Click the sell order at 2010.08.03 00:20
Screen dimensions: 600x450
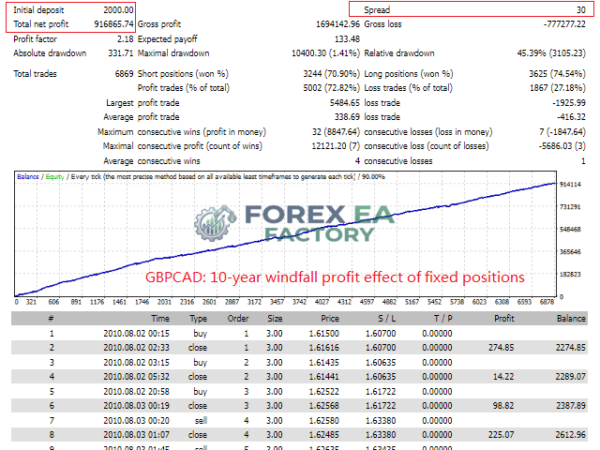[299, 420]
